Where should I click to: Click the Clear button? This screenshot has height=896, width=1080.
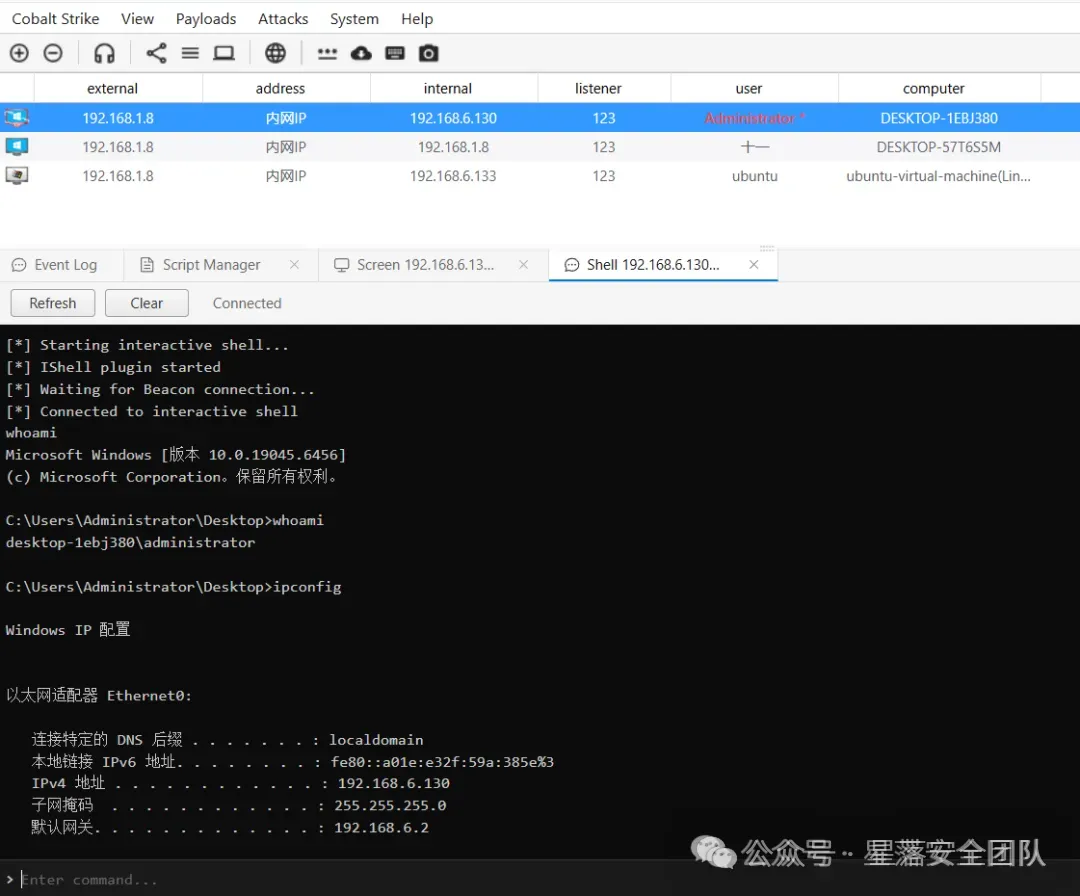click(147, 303)
